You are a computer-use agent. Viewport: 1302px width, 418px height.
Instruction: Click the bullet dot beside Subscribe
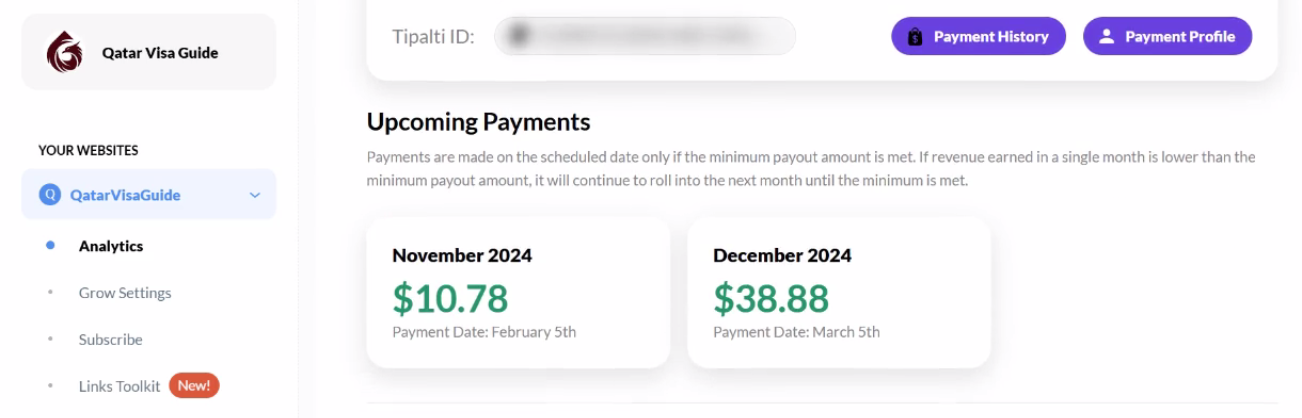click(x=50, y=340)
